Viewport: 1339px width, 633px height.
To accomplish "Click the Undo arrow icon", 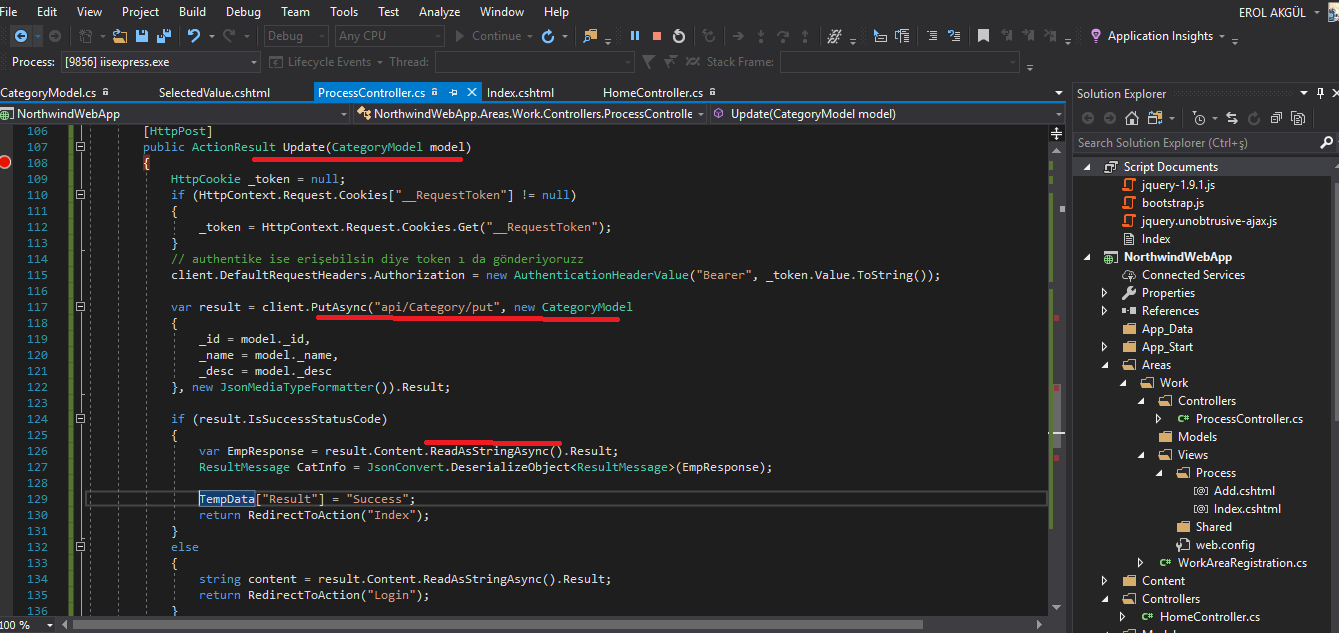I will point(193,36).
